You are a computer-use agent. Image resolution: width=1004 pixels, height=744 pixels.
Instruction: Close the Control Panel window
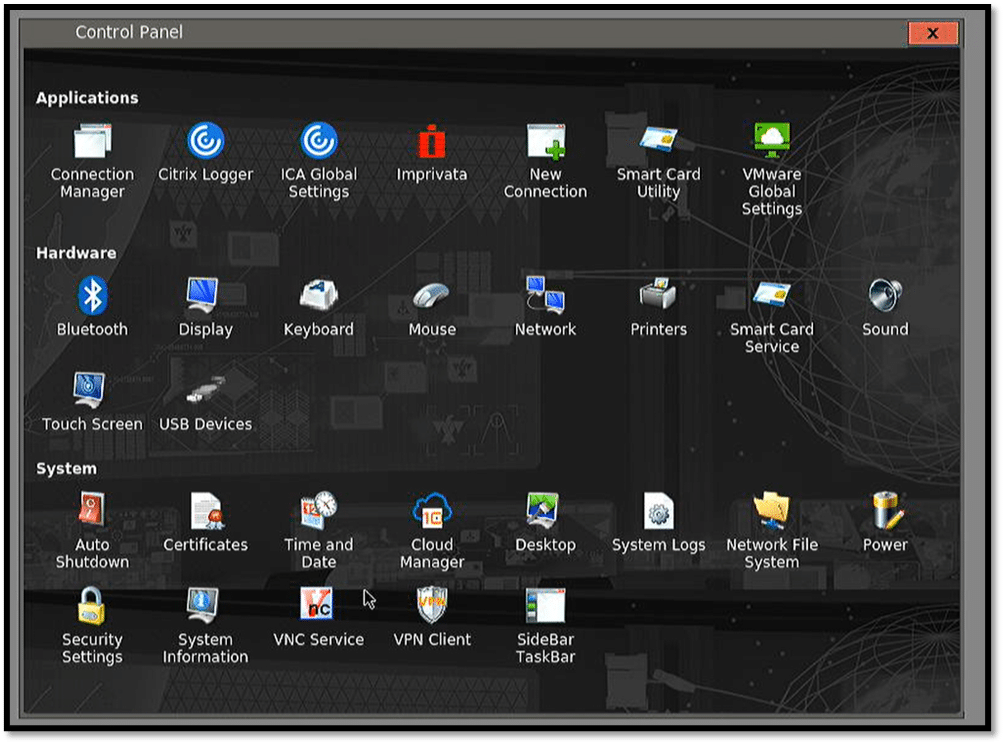[x=933, y=33]
